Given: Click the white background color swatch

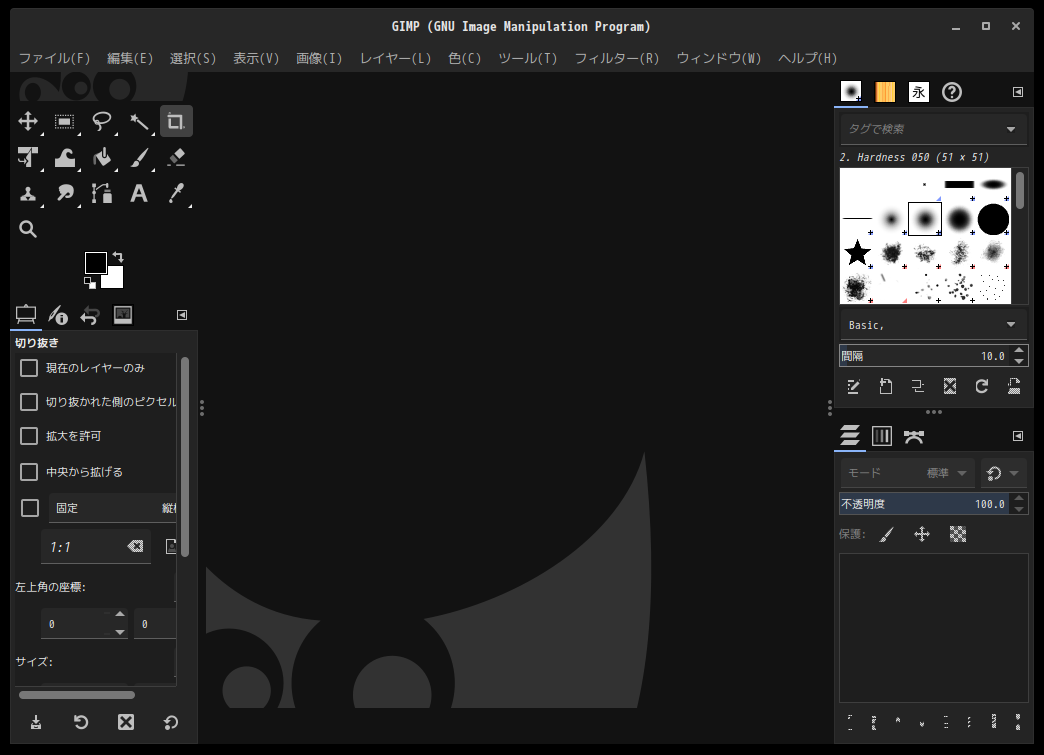Looking at the screenshot, I should (x=115, y=278).
